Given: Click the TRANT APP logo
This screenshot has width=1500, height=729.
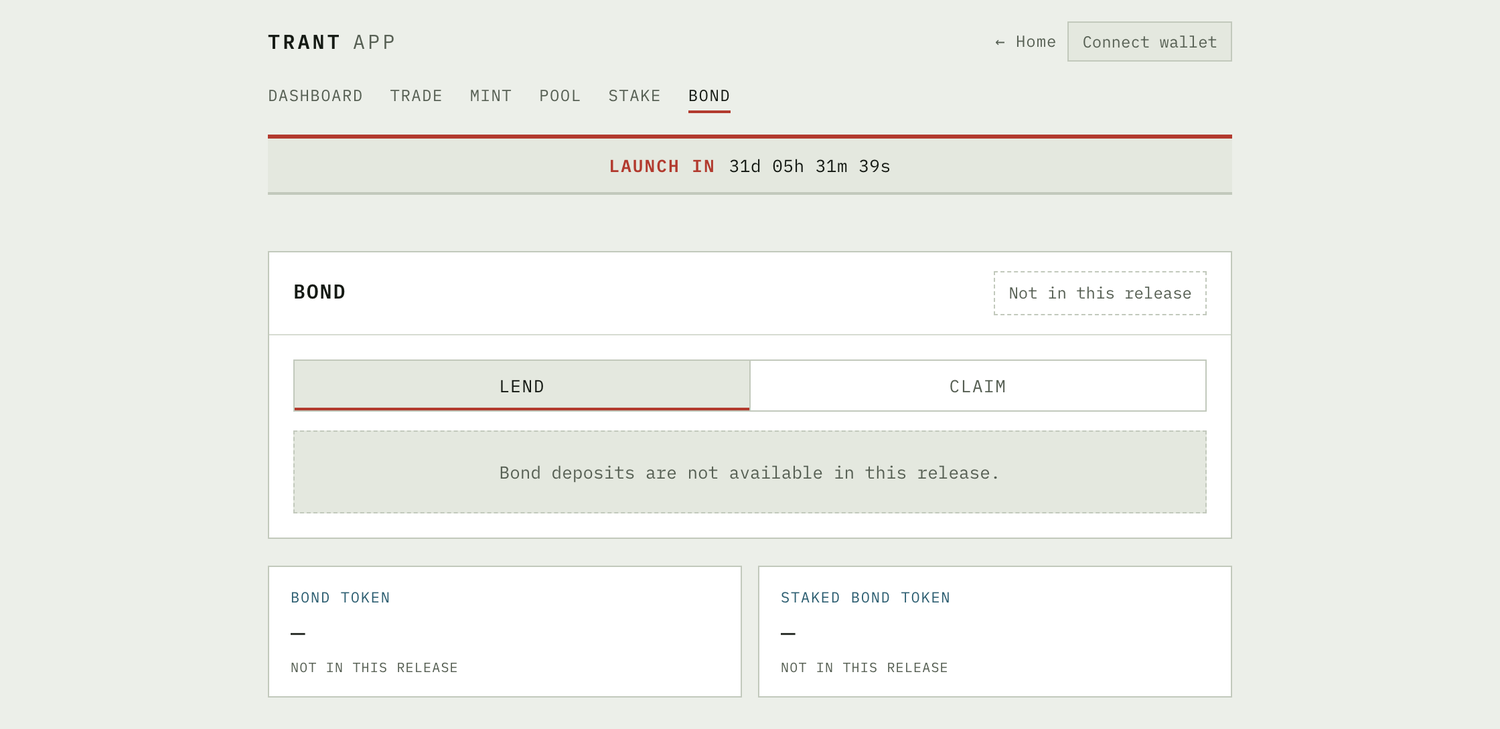Looking at the screenshot, I should coord(332,42).
